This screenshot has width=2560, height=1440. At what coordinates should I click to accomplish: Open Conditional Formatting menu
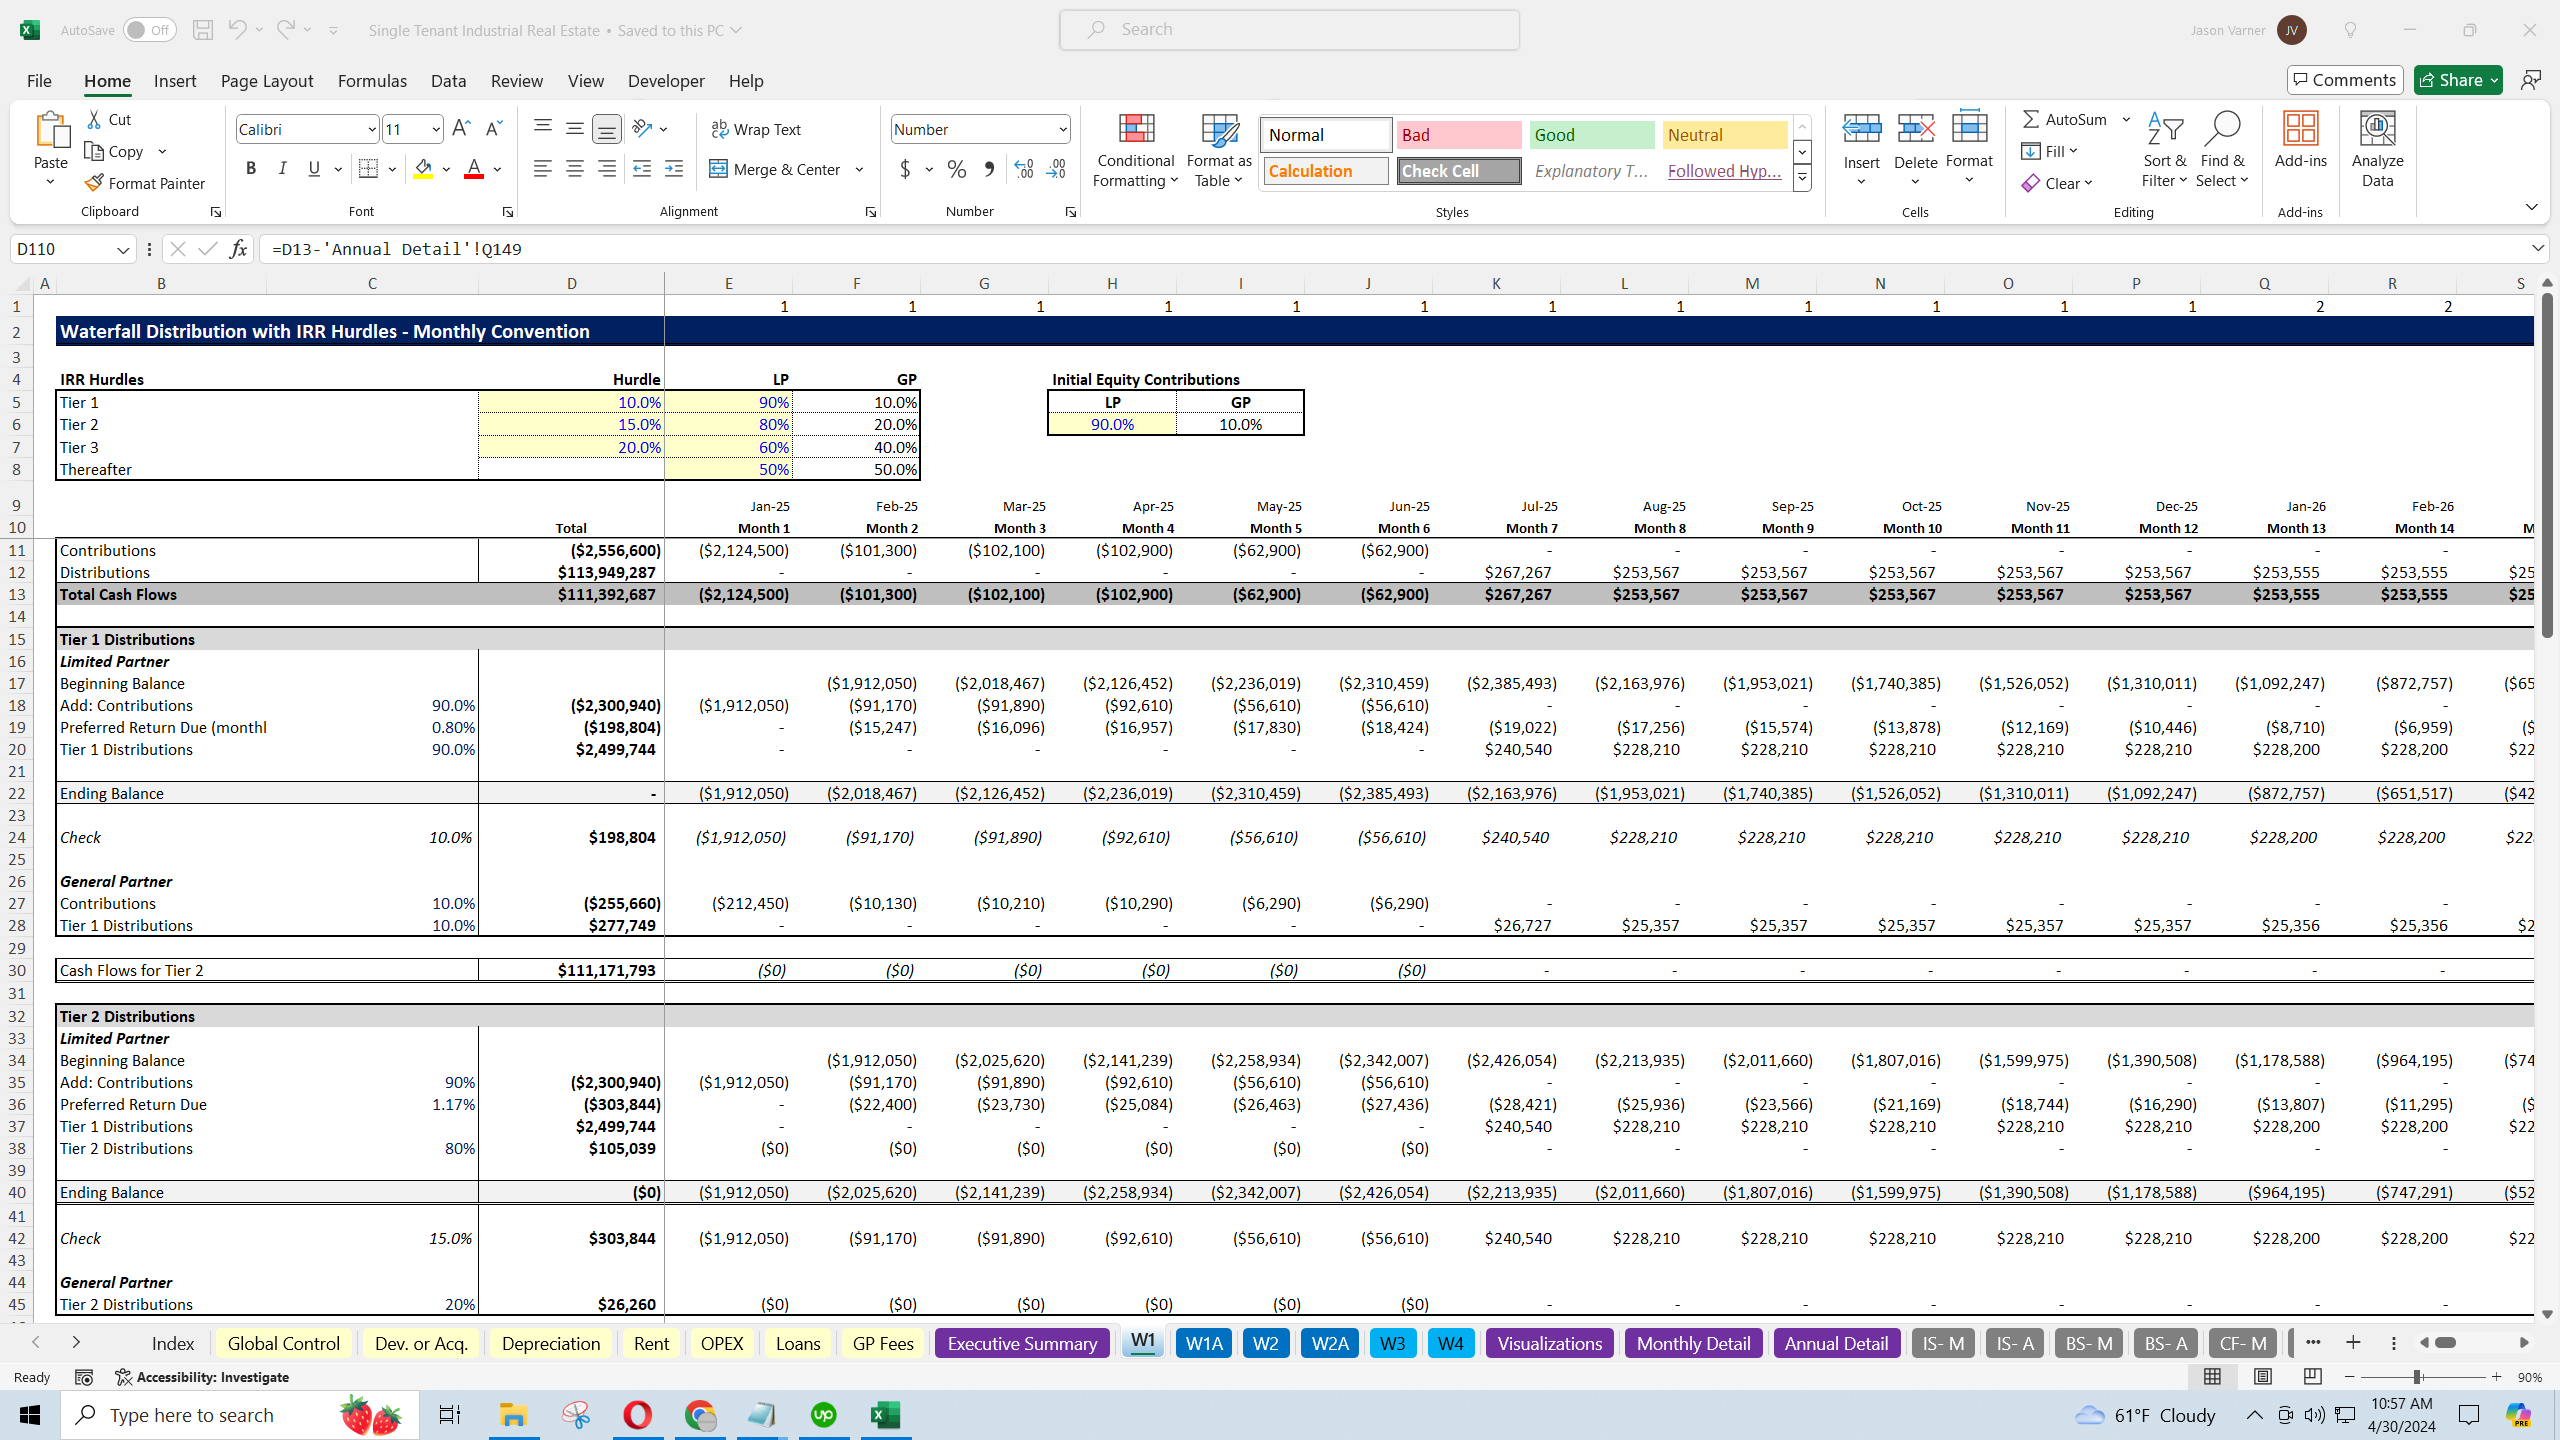tap(1135, 150)
